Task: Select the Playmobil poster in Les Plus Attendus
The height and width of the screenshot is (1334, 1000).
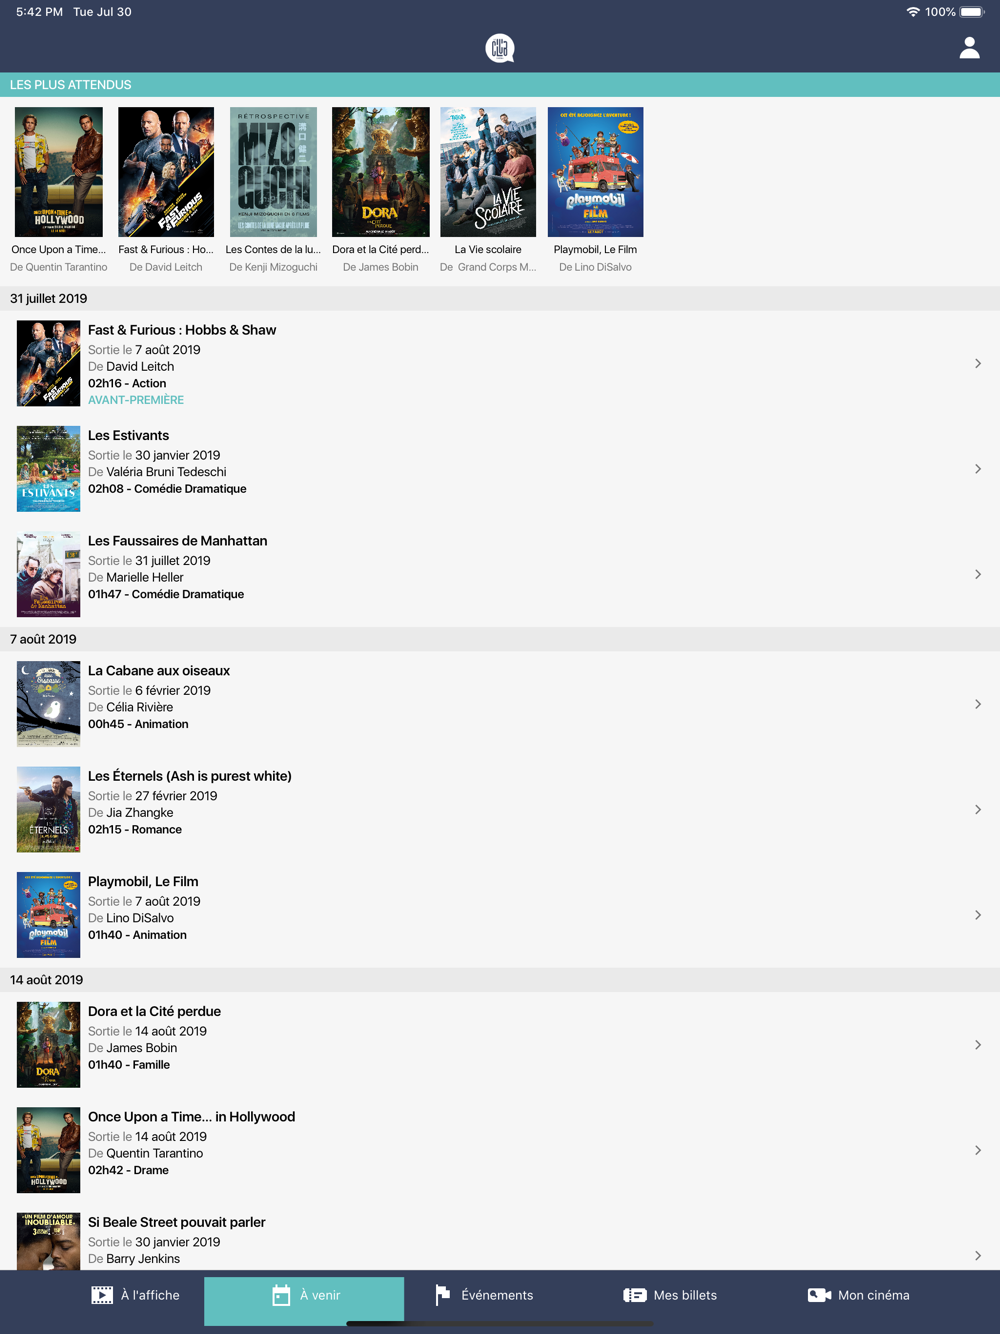Action: tap(595, 172)
